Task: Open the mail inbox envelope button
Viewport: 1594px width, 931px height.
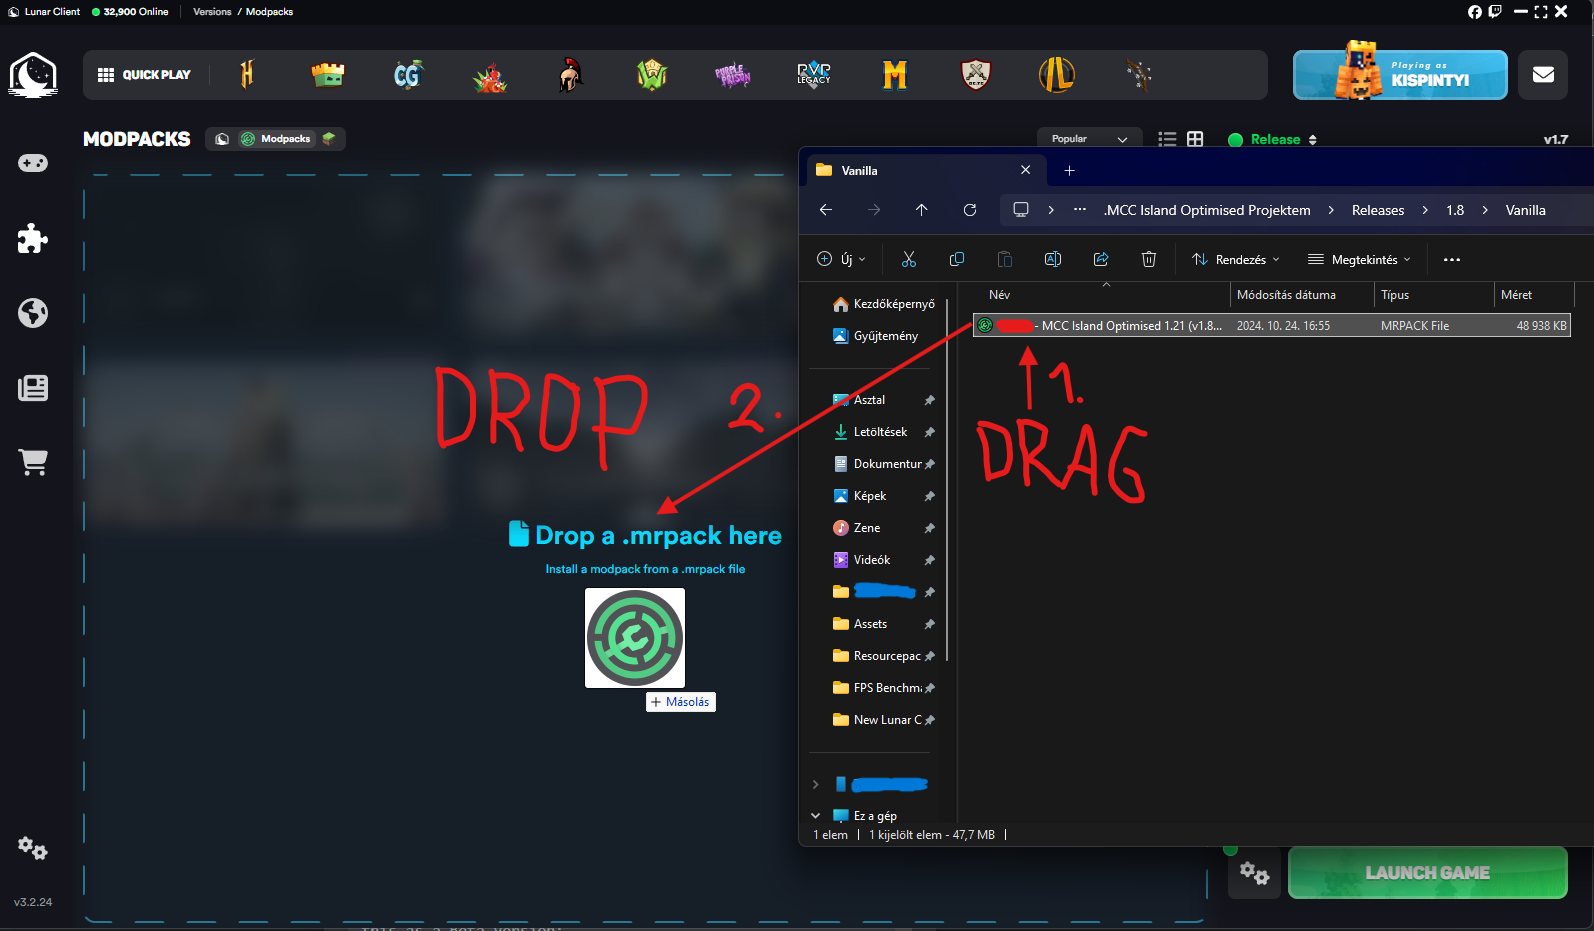Action: [1543, 75]
